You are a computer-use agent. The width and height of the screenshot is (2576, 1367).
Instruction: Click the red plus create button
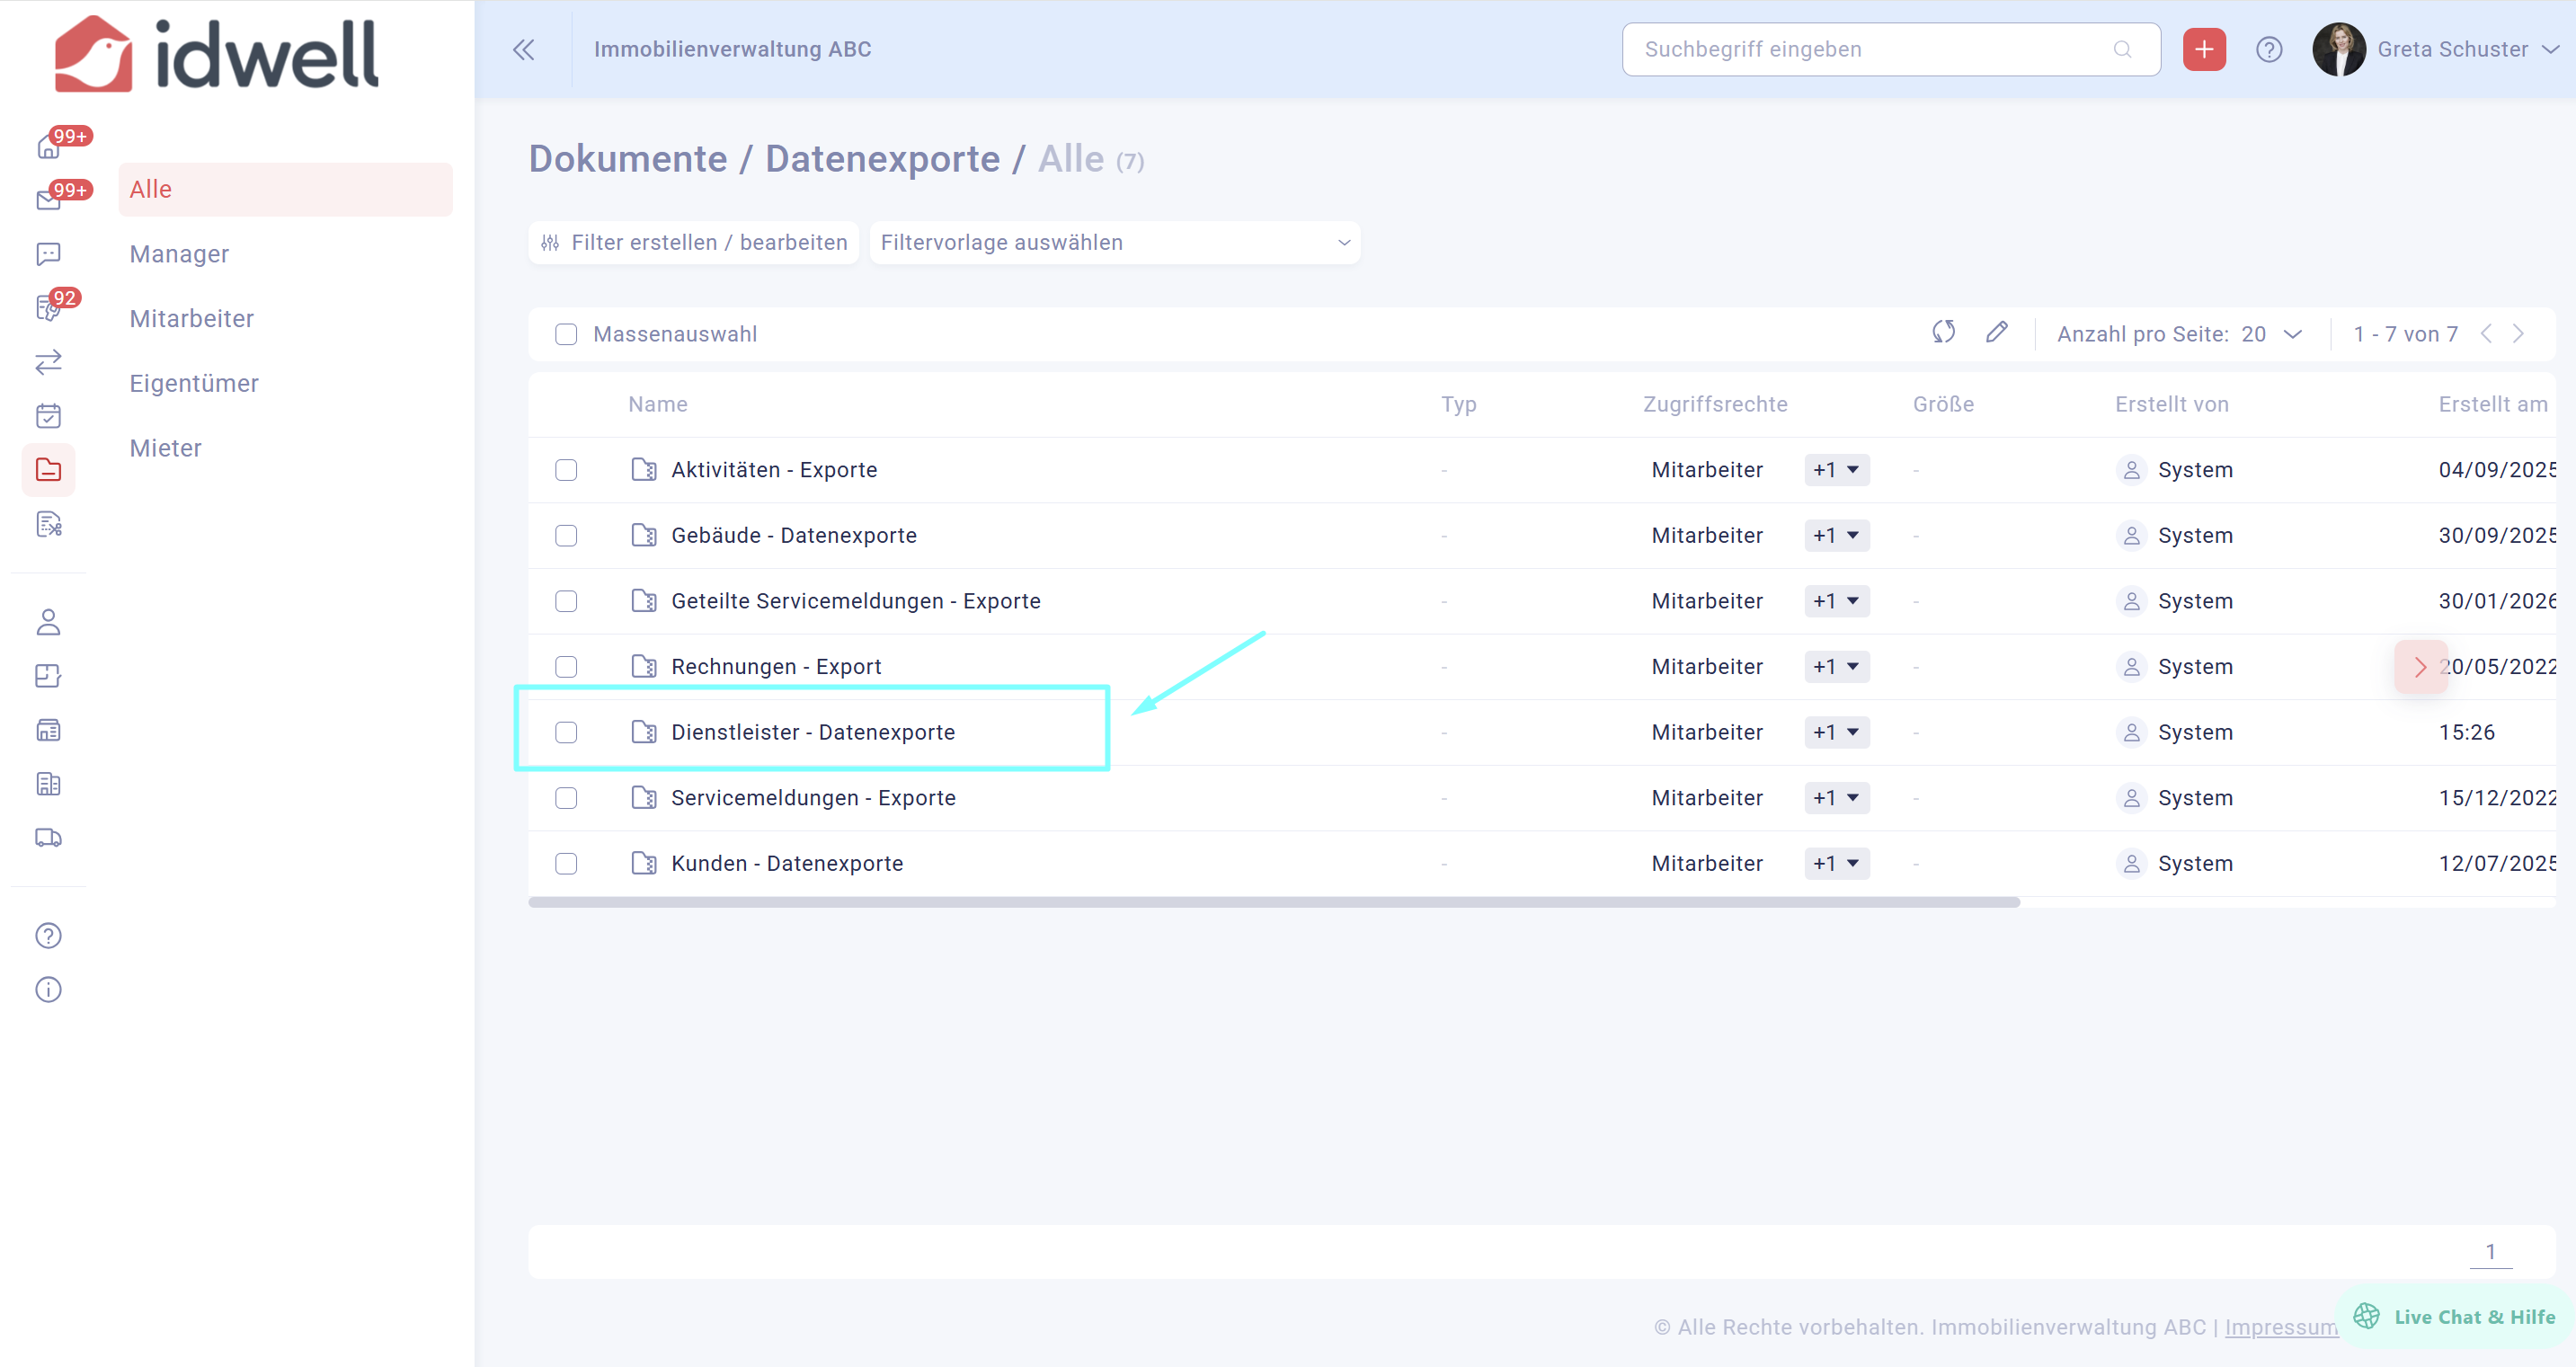pyautogui.click(x=2203, y=49)
